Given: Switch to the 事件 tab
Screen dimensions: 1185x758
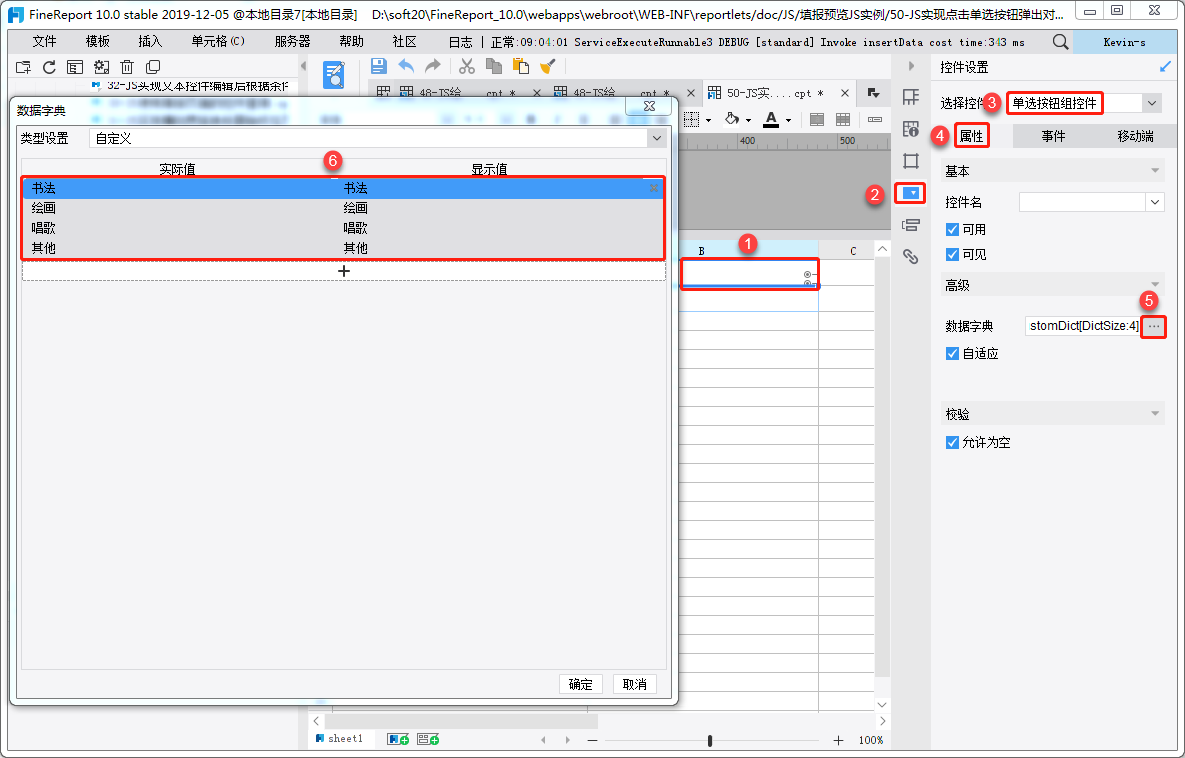Looking at the screenshot, I should click(x=1053, y=136).
